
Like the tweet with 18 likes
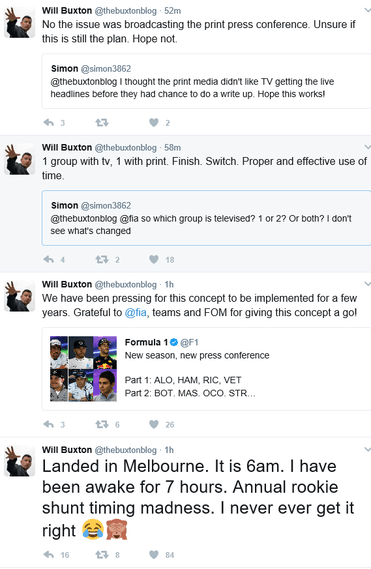click(154, 259)
